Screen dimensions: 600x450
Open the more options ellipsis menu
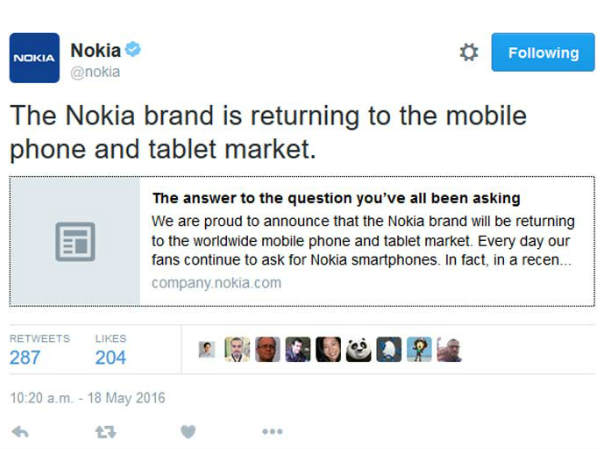[272, 431]
